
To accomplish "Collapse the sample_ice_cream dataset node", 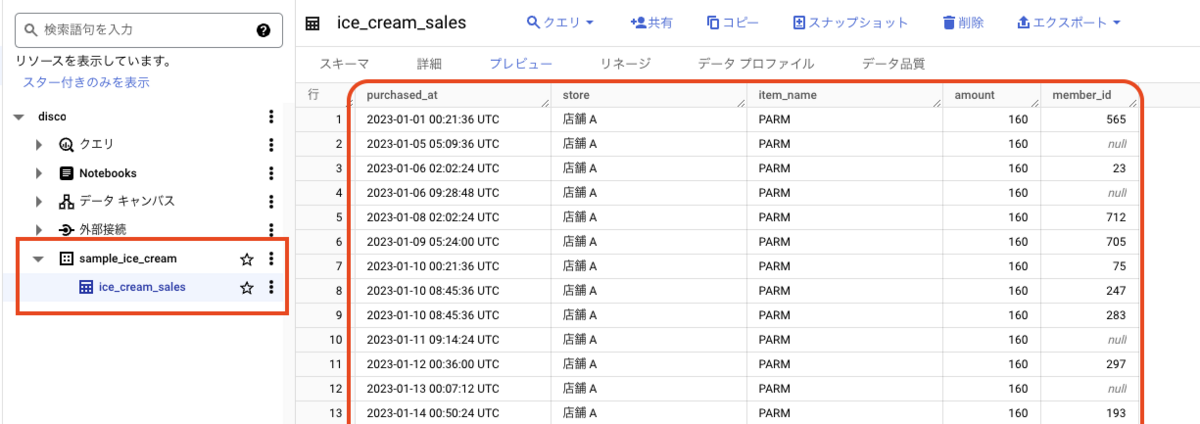I will pos(39,258).
